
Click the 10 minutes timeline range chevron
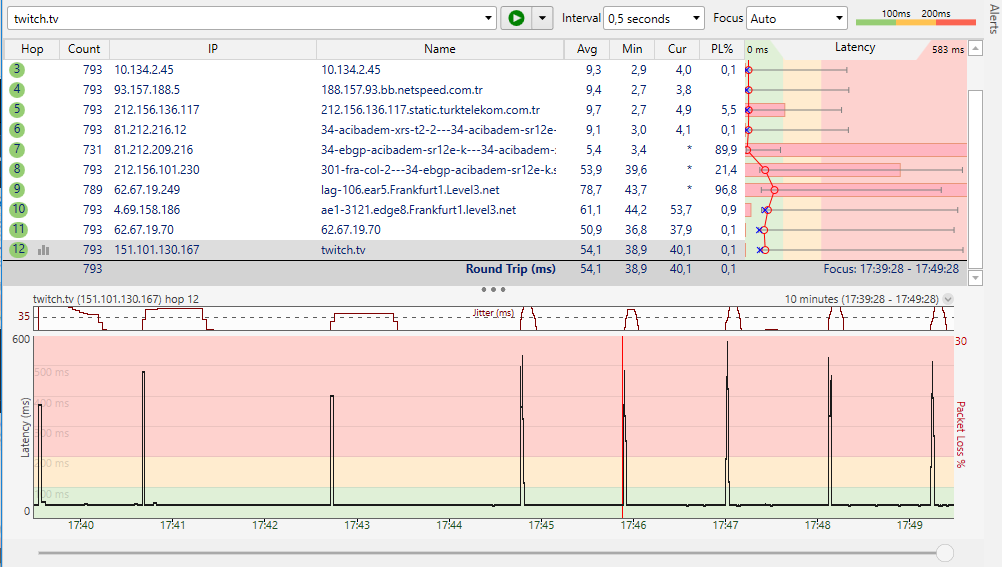point(948,299)
